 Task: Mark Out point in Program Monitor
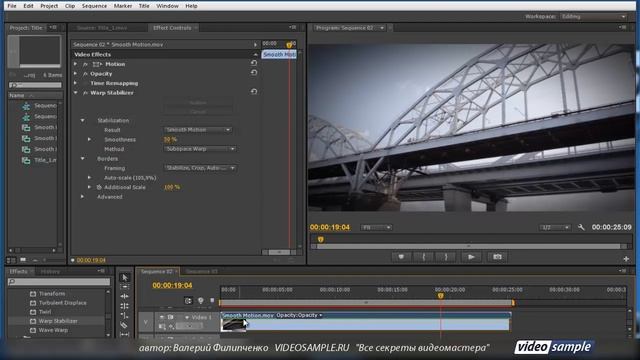446,257
